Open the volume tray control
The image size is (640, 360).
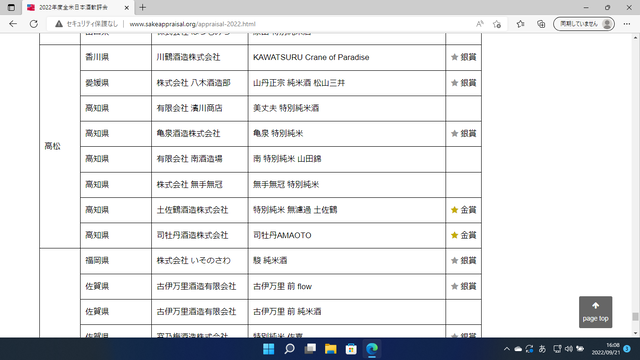pyautogui.click(x=568, y=349)
